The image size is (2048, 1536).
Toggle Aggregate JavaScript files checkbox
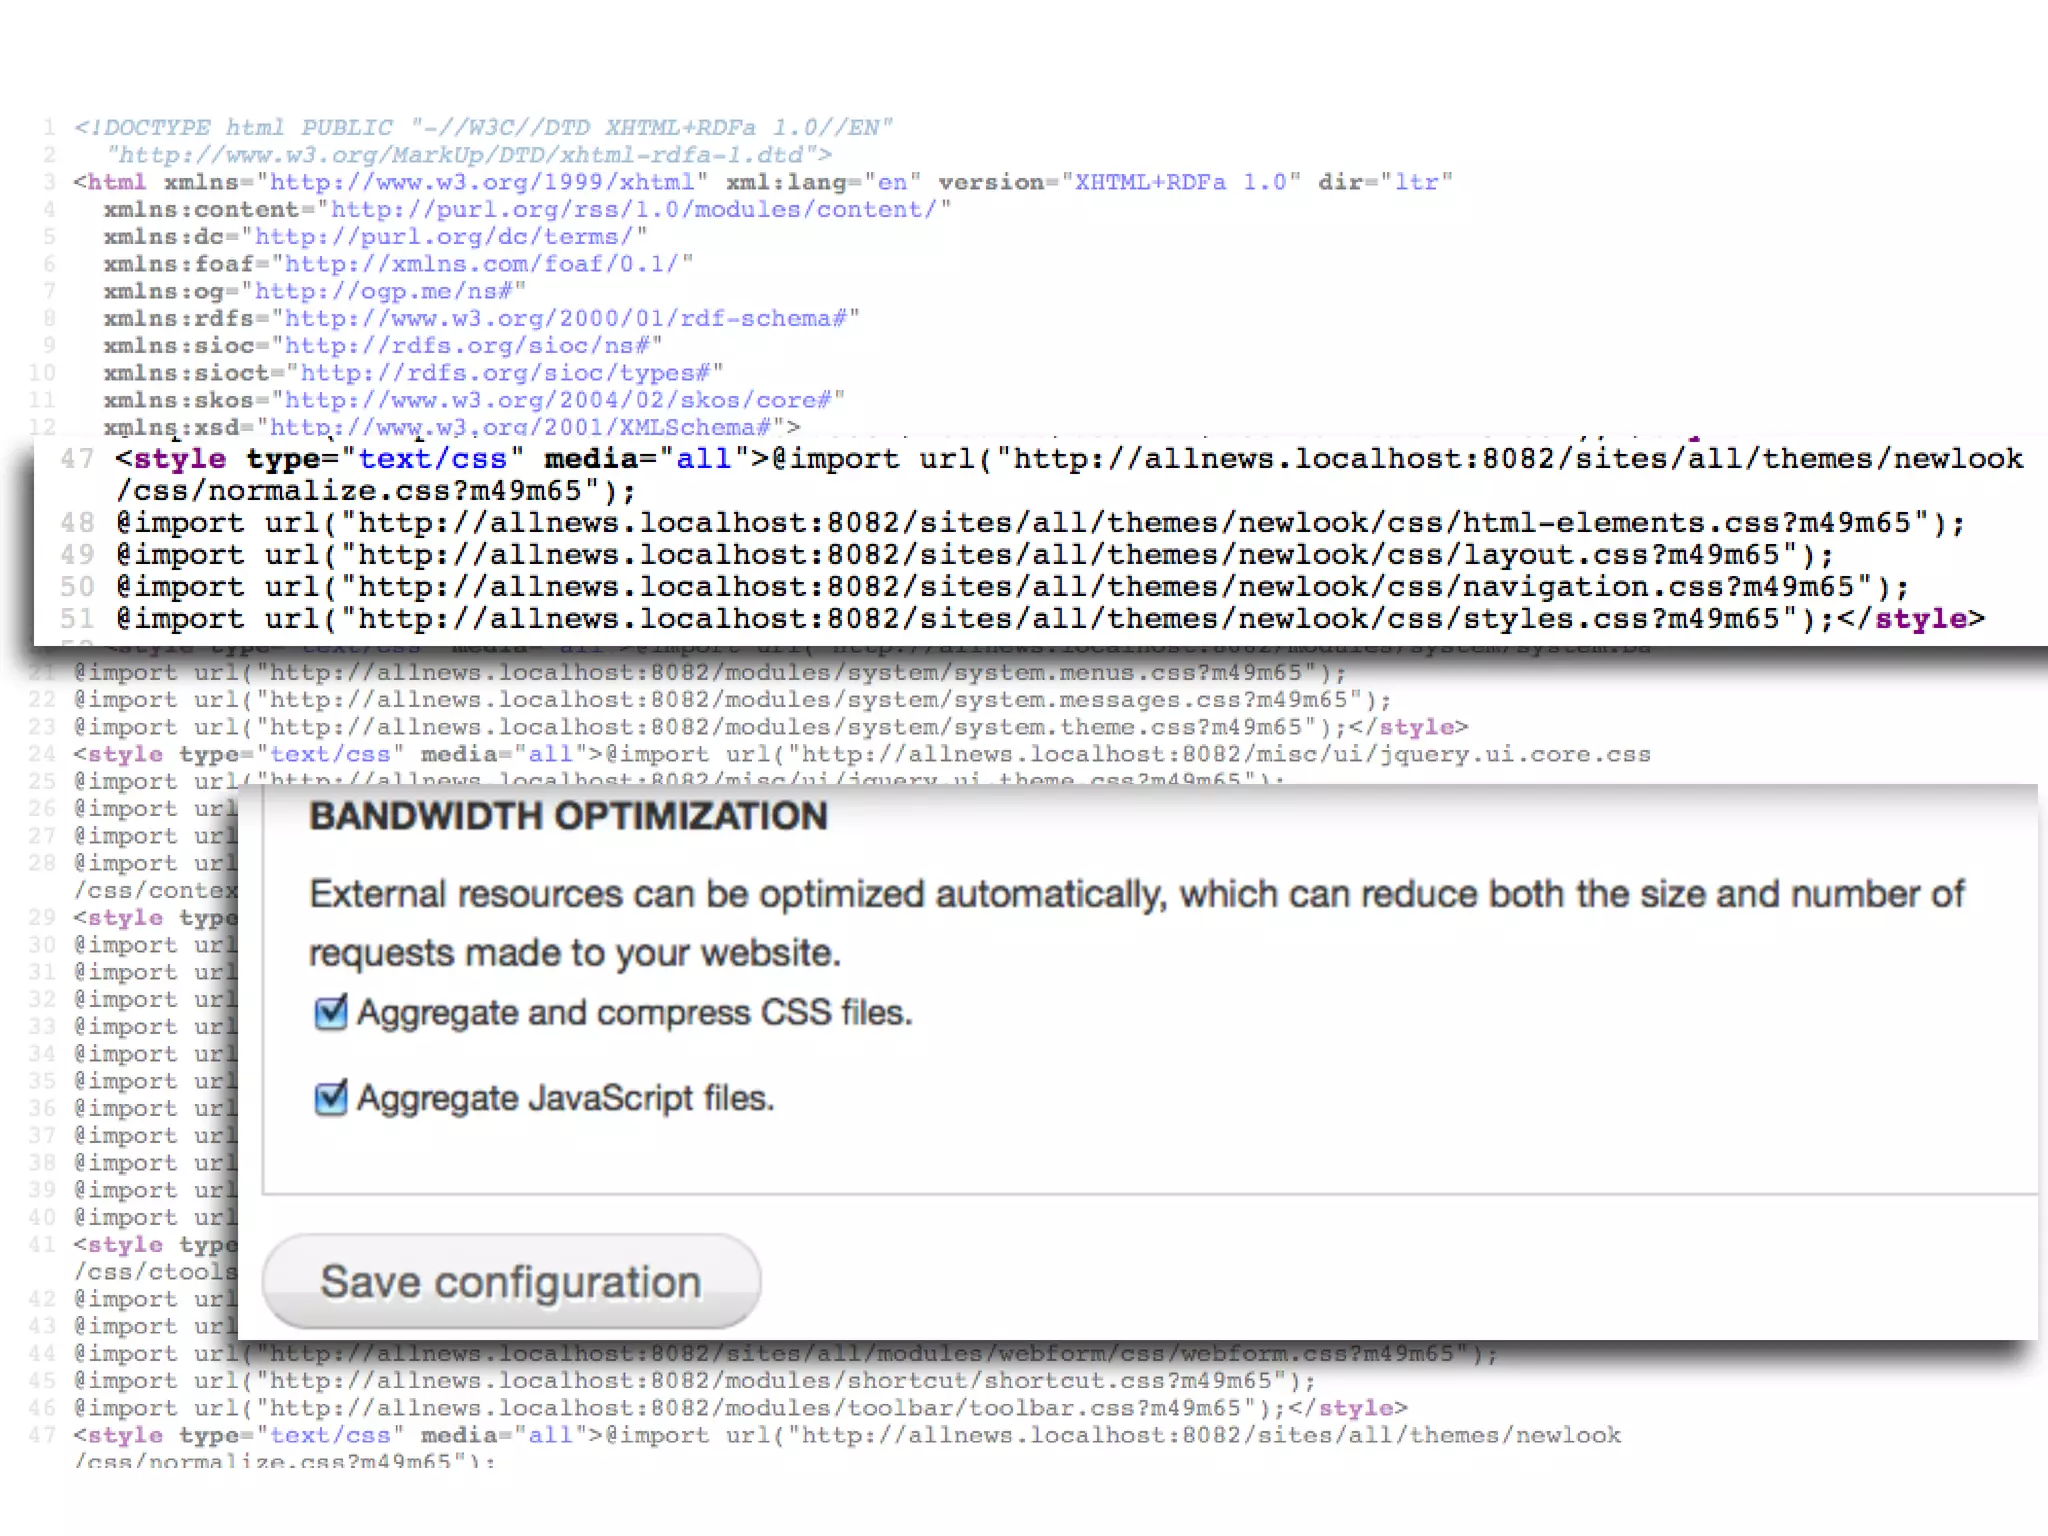pos(331,1098)
